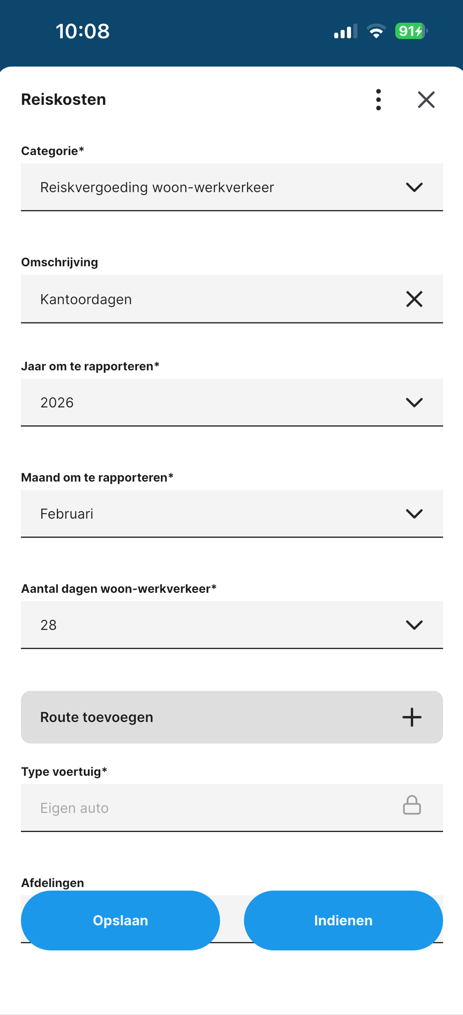
Task: Tap the lock icon in Type voertuig
Action: click(x=412, y=805)
